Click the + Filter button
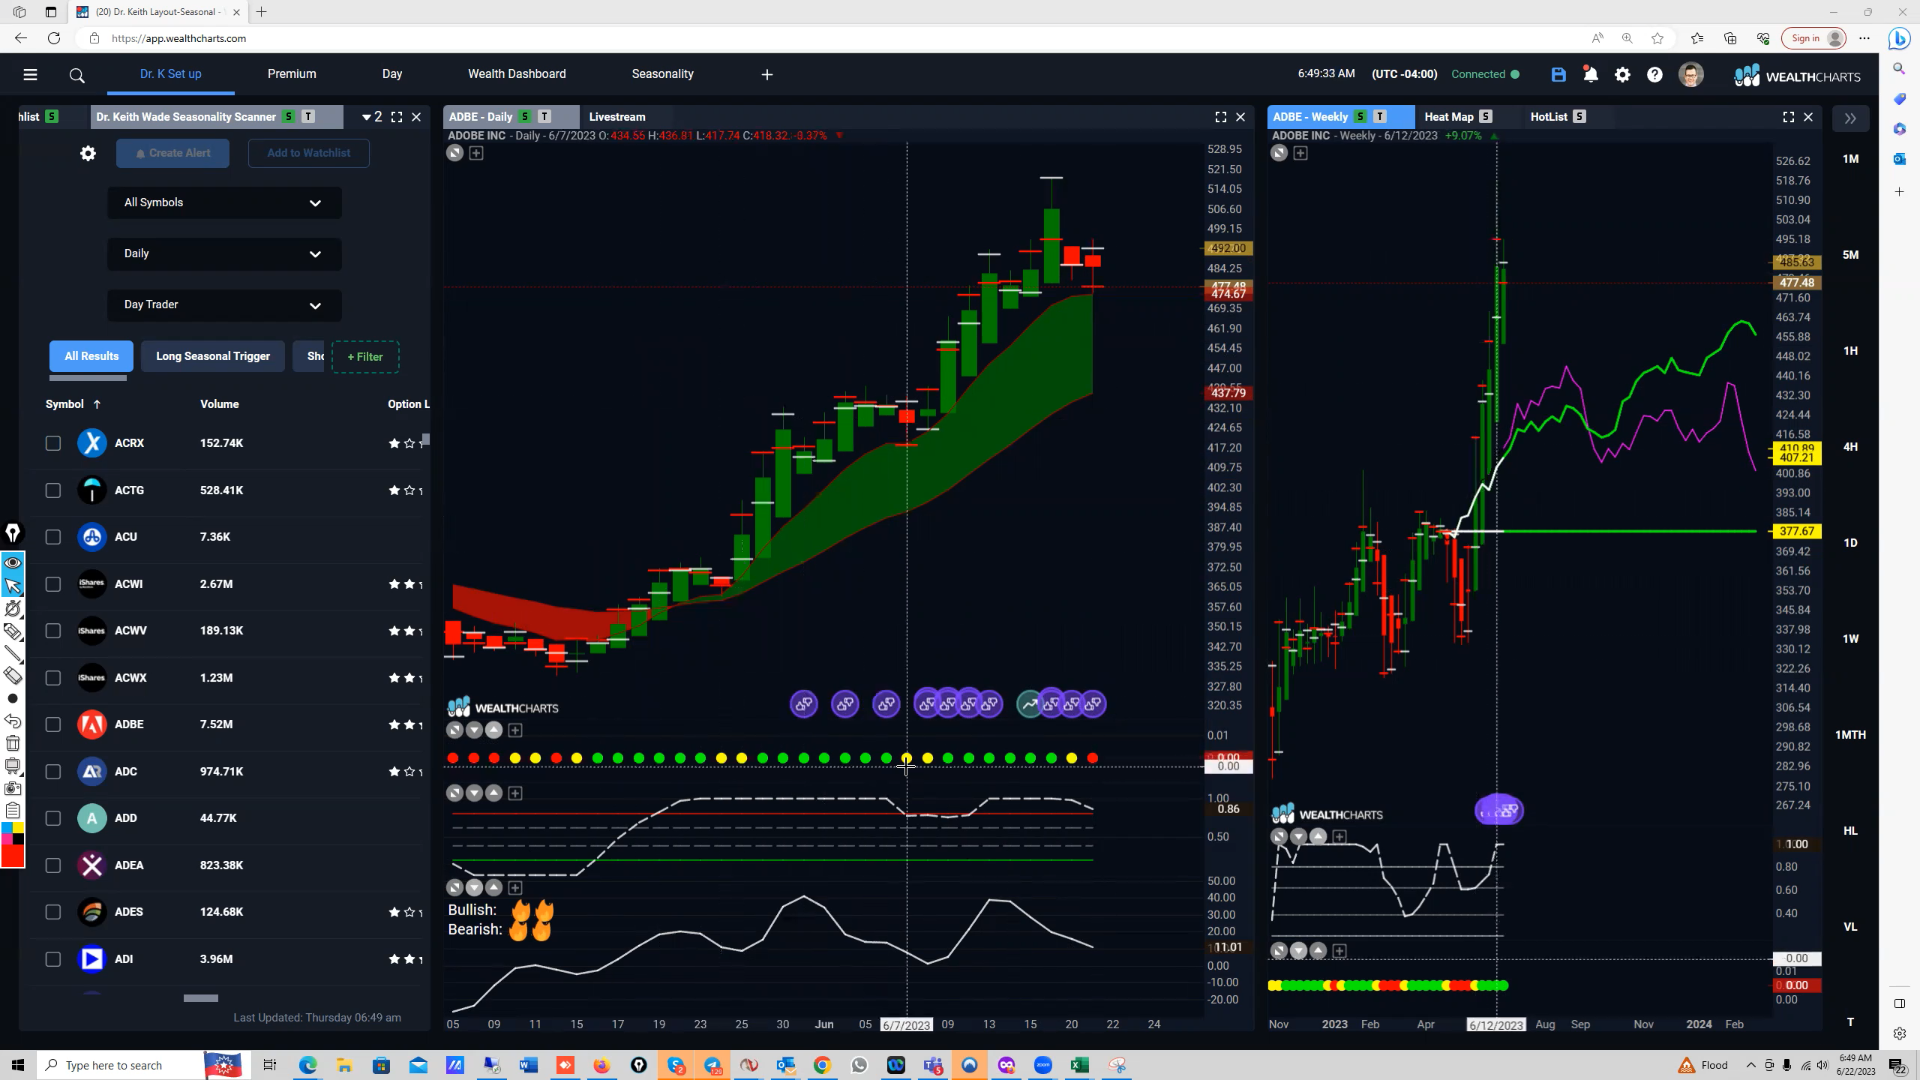The image size is (1920, 1080). 365,357
